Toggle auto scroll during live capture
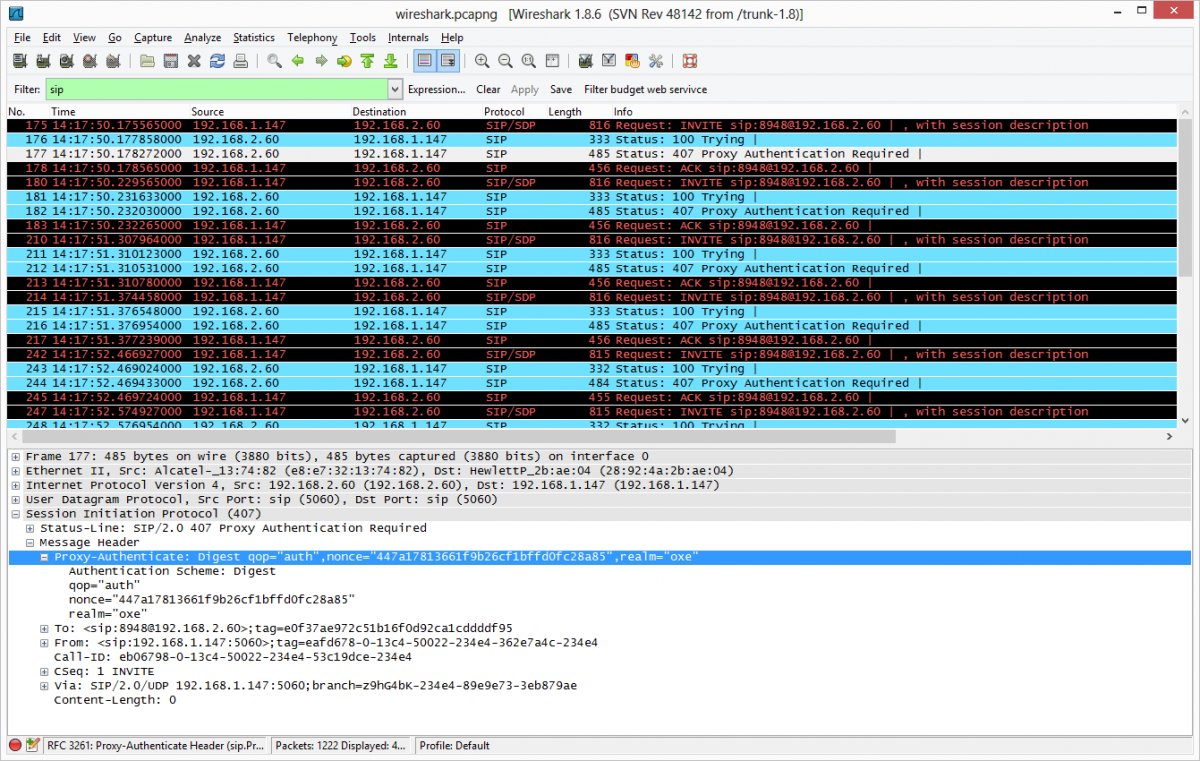 point(448,61)
